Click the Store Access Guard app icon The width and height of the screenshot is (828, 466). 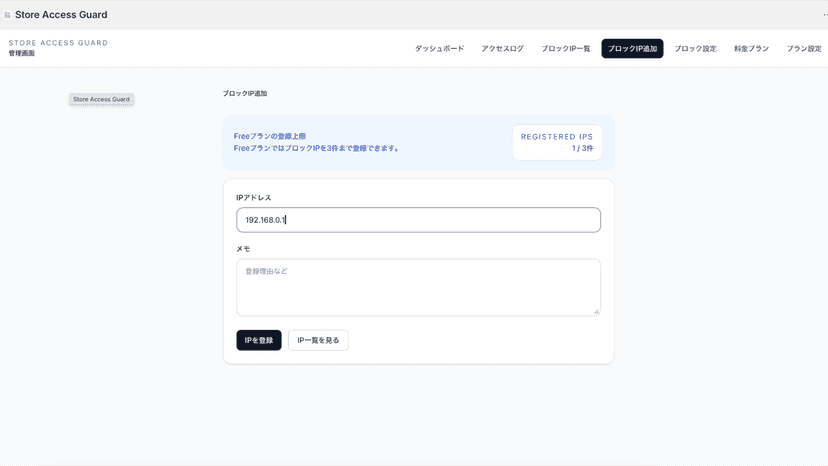(x=7, y=15)
